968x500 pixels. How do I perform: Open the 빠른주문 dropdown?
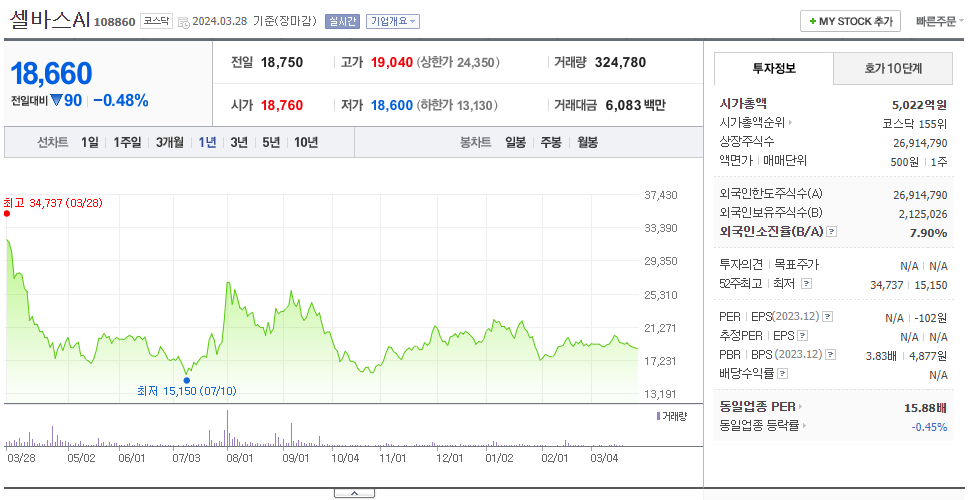(939, 22)
